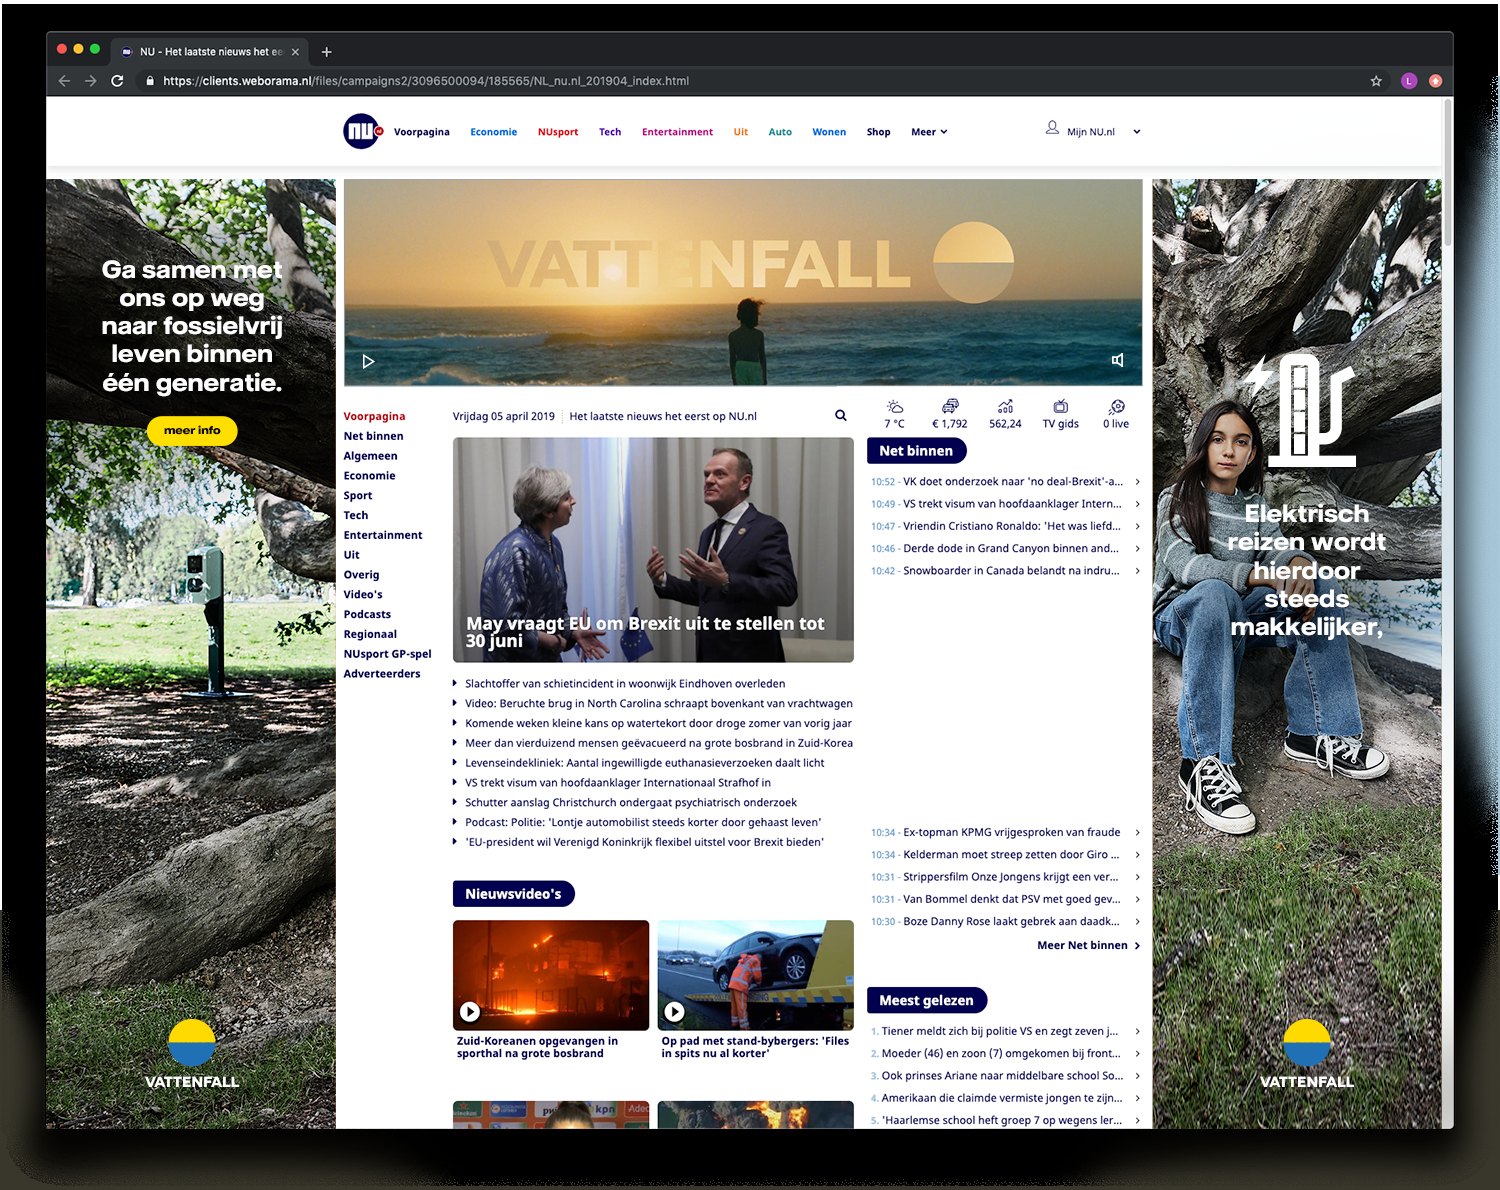Open Algemeen in the left sidebar
Viewport: 1500px width, 1190px height.
[x=370, y=456]
